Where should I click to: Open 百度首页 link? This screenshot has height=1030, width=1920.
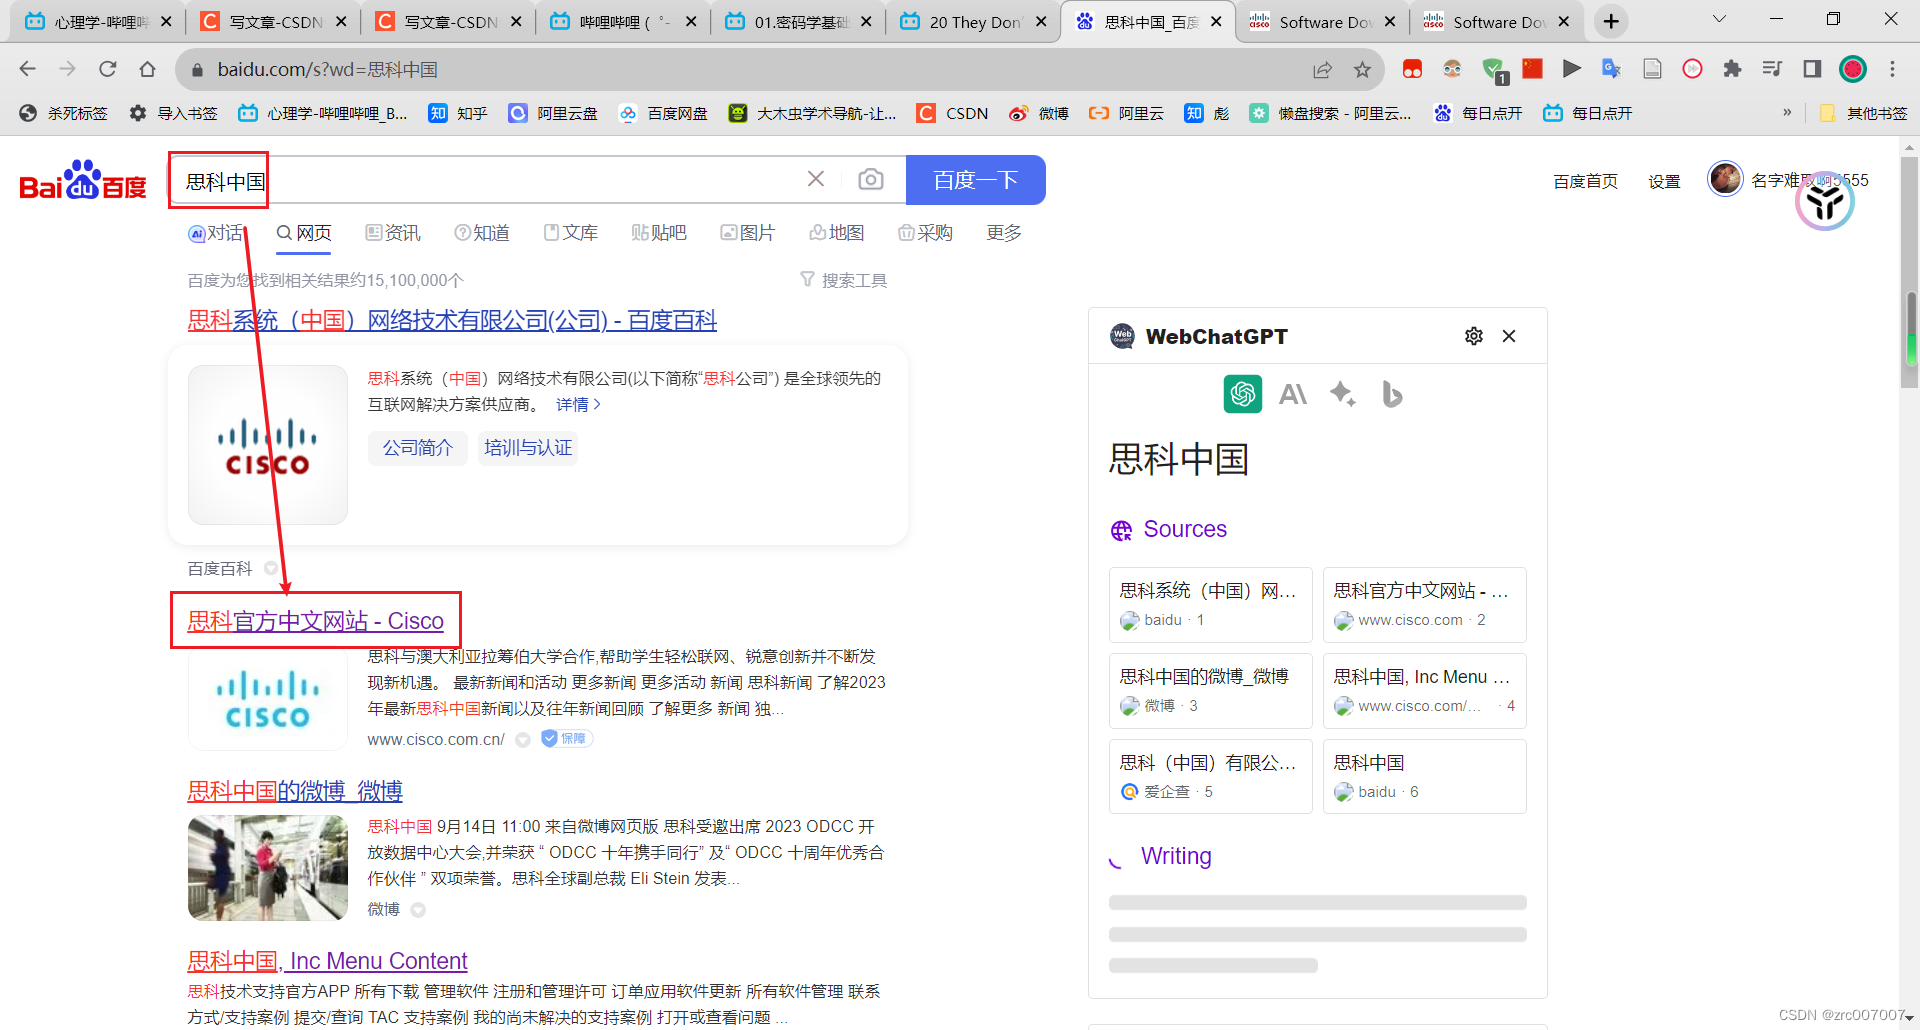tap(1585, 181)
